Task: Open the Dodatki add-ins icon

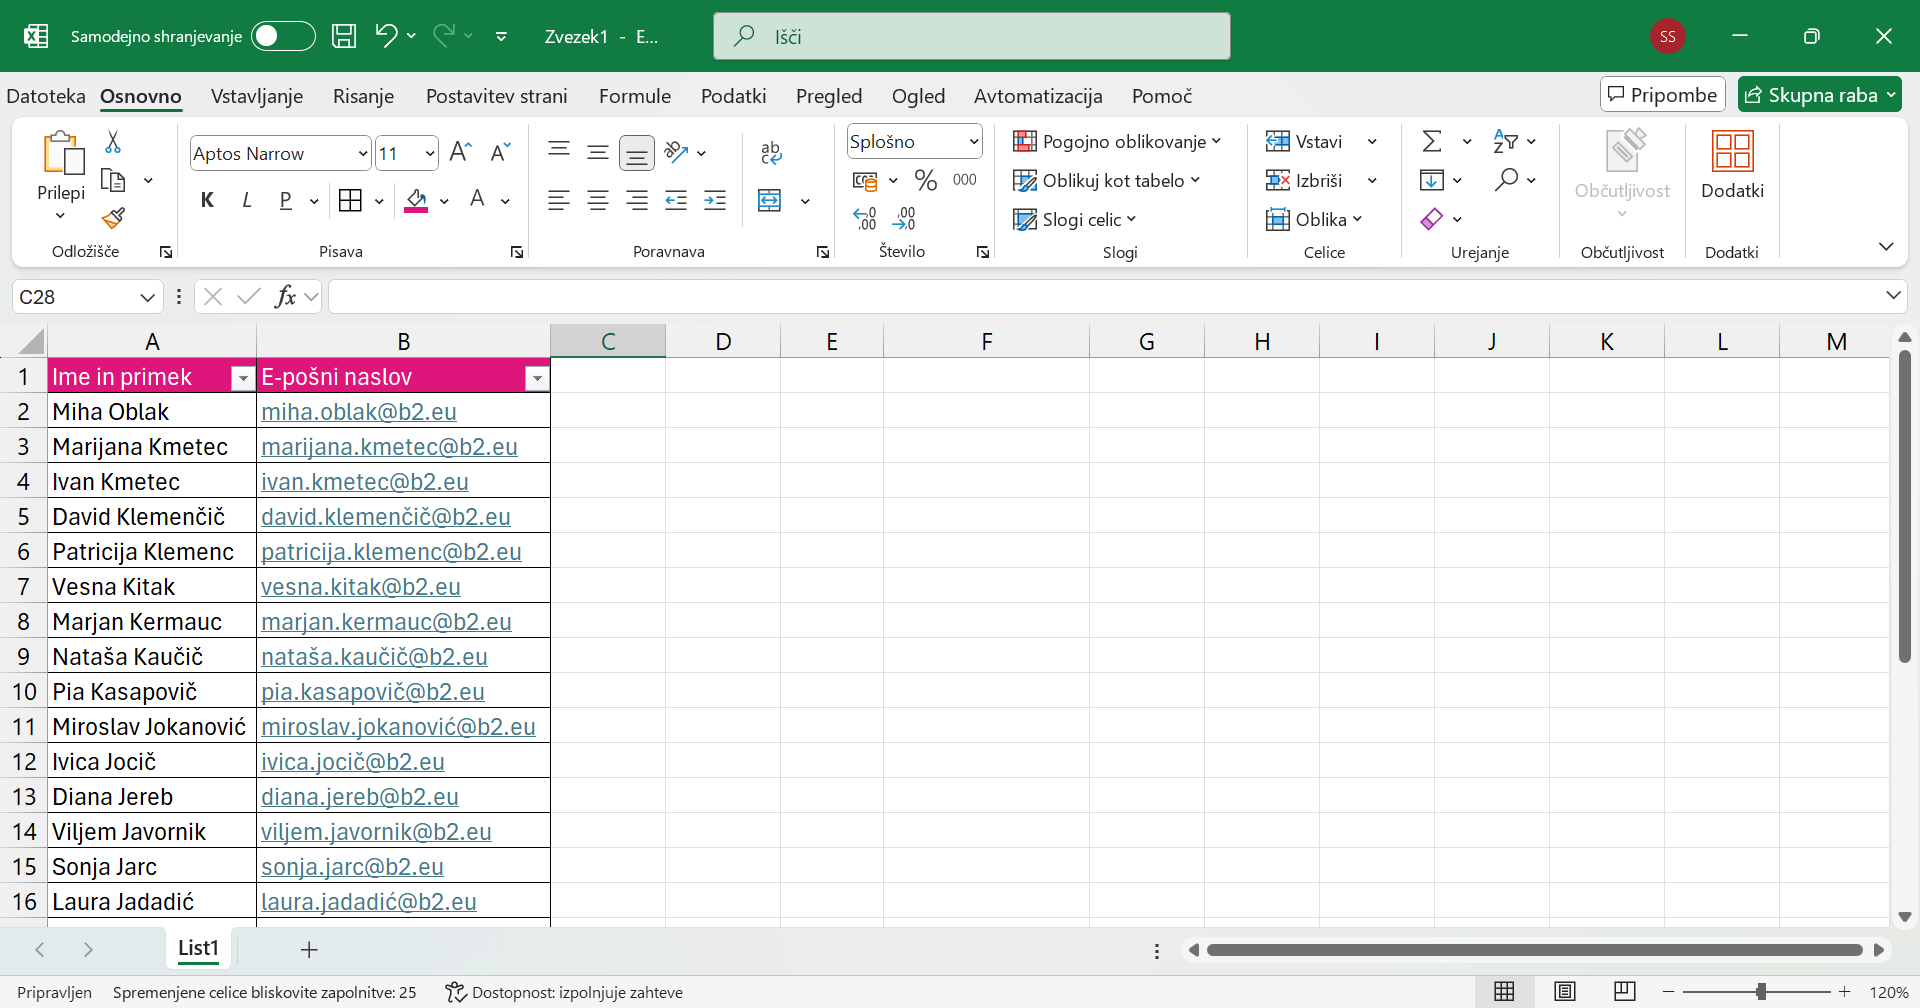Action: click(1732, 165)
